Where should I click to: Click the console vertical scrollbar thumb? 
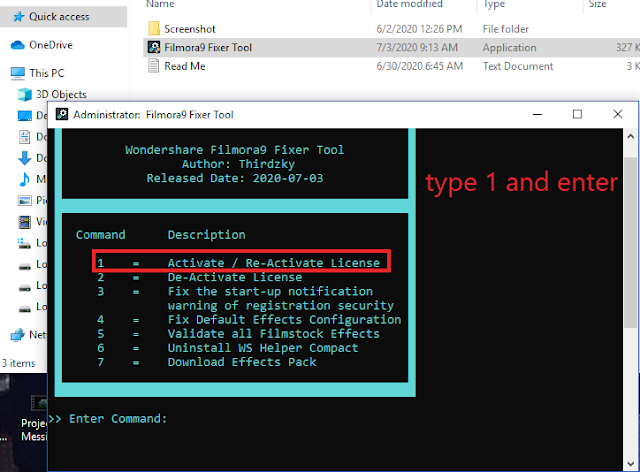tap(631, 242)
